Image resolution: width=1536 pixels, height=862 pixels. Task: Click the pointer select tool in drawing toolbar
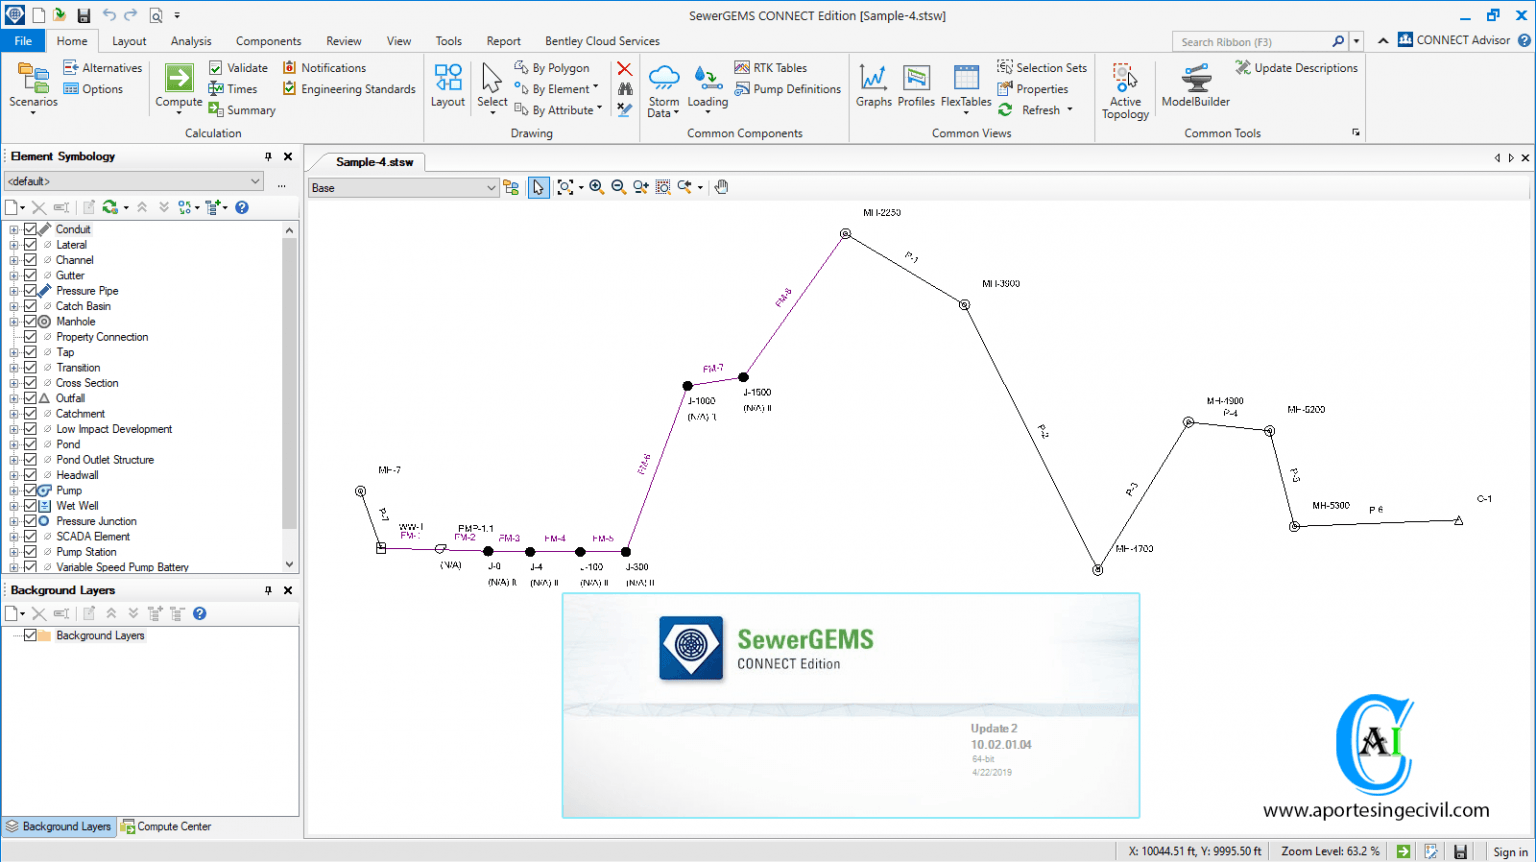[x=538, y=187]
